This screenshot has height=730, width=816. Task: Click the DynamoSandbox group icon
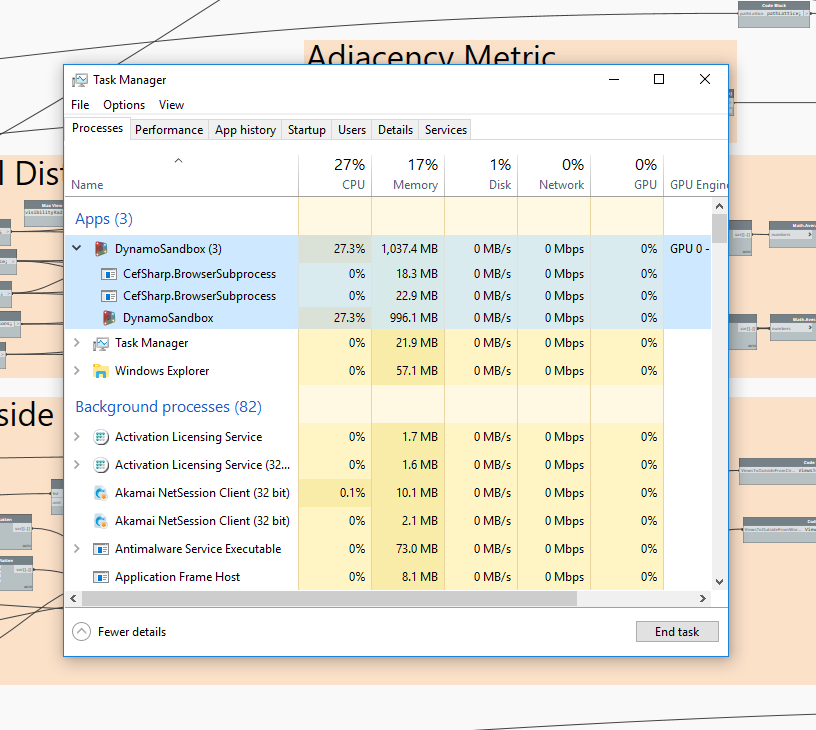(x=101, y=248)
